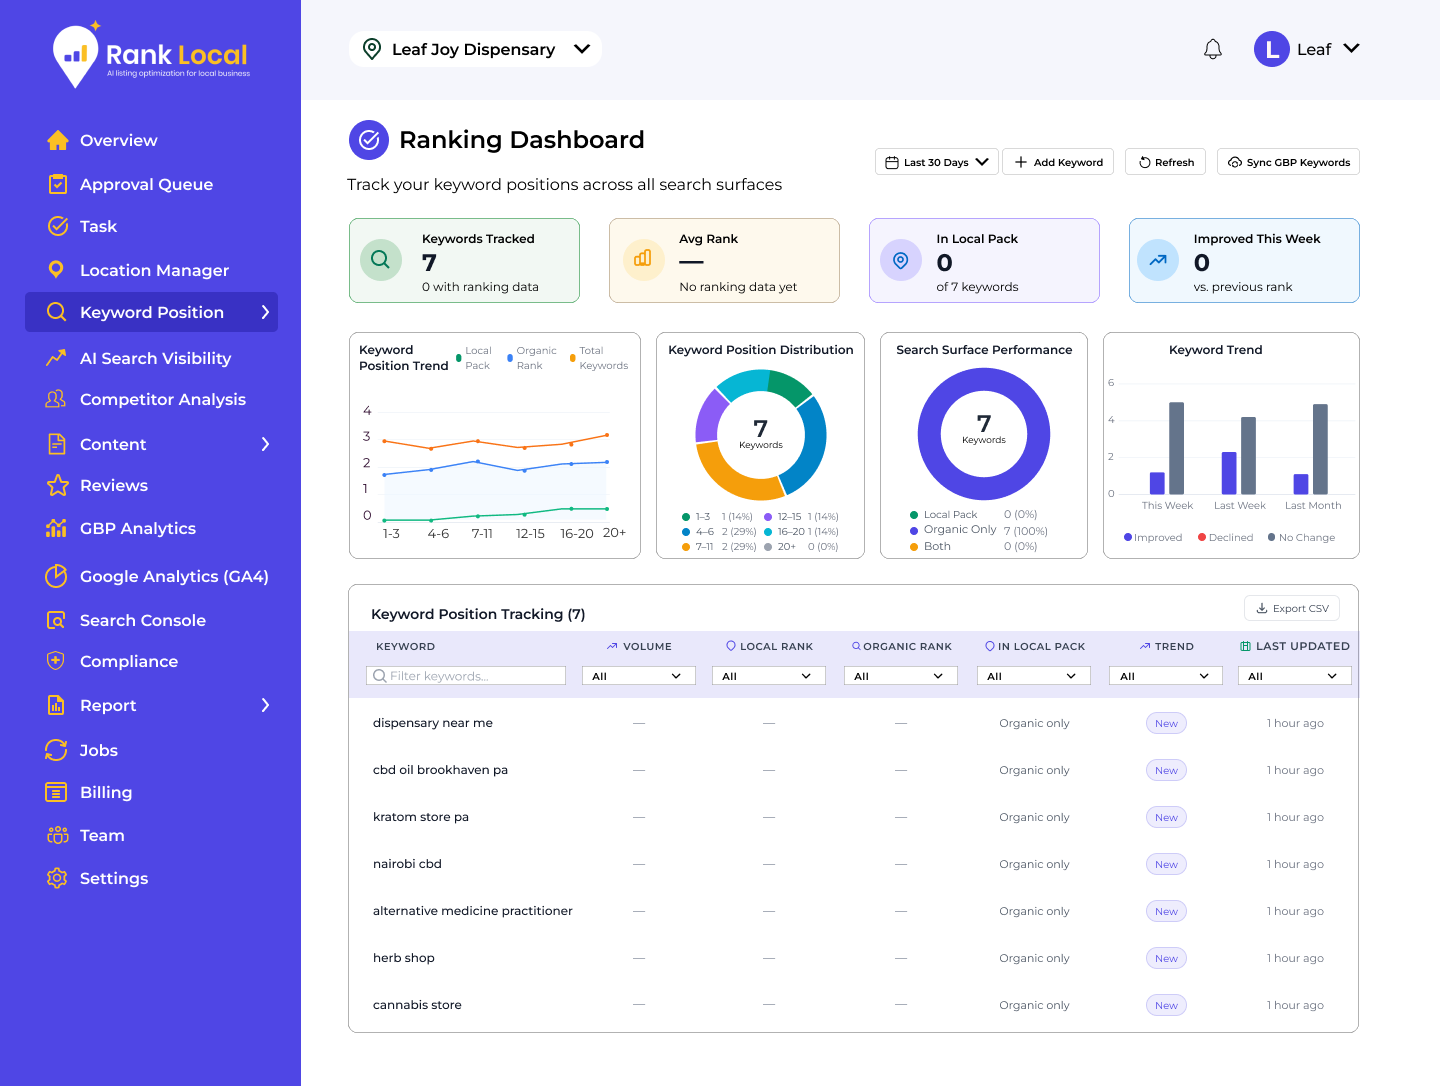Click the Keywords Tracked magnifier icon
This screenshot has width=1440, height=1086.
tap(381, 260)
